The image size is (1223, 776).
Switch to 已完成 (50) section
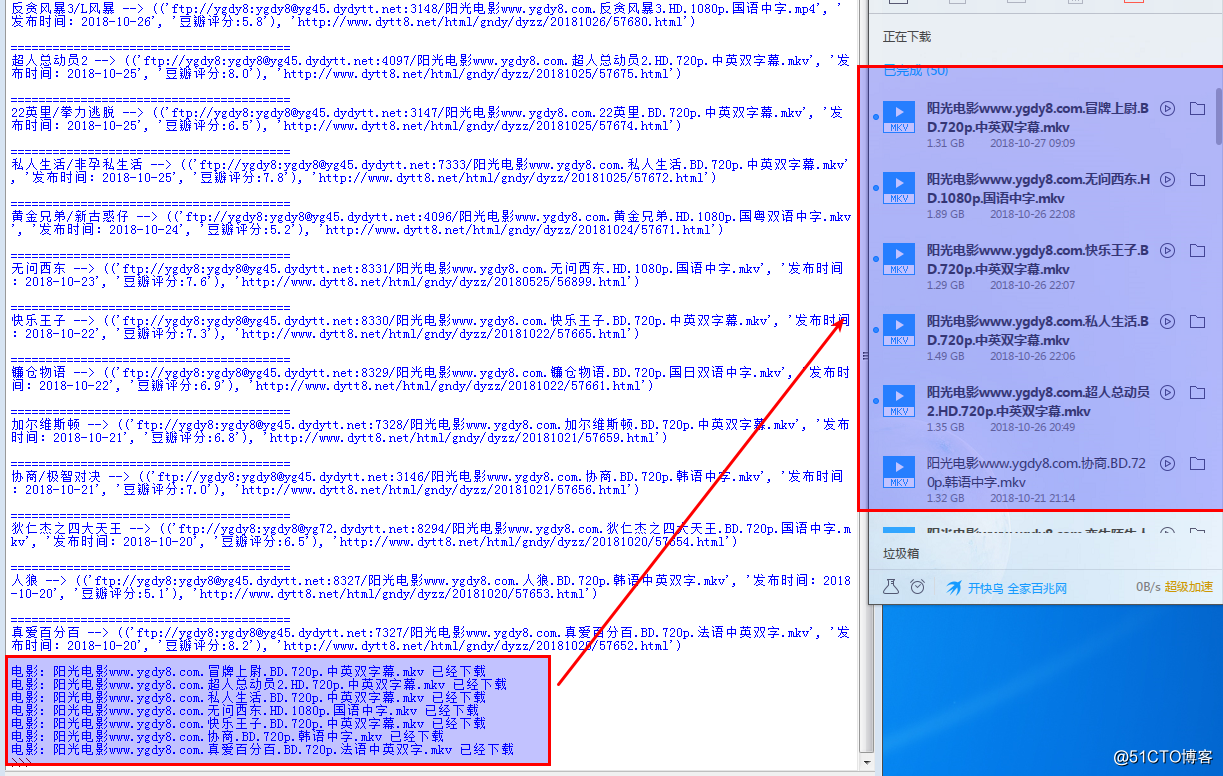coord(916,71)
